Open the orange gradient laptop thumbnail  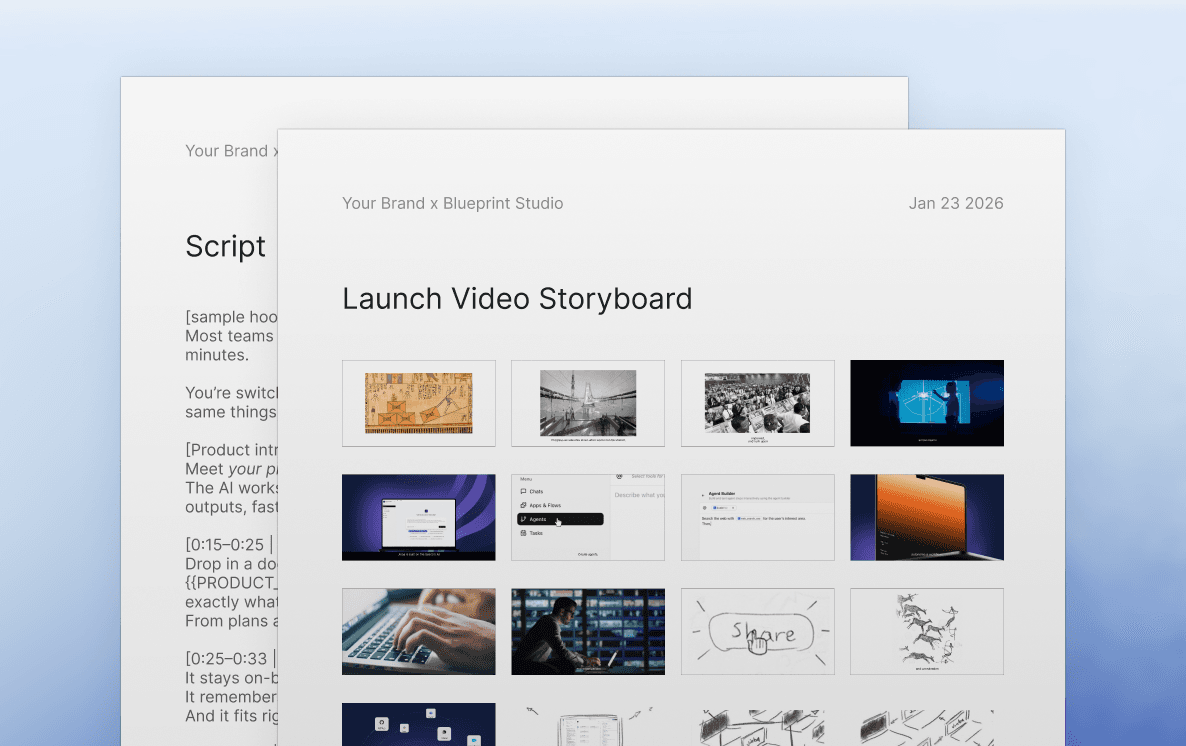coord(927,518)
